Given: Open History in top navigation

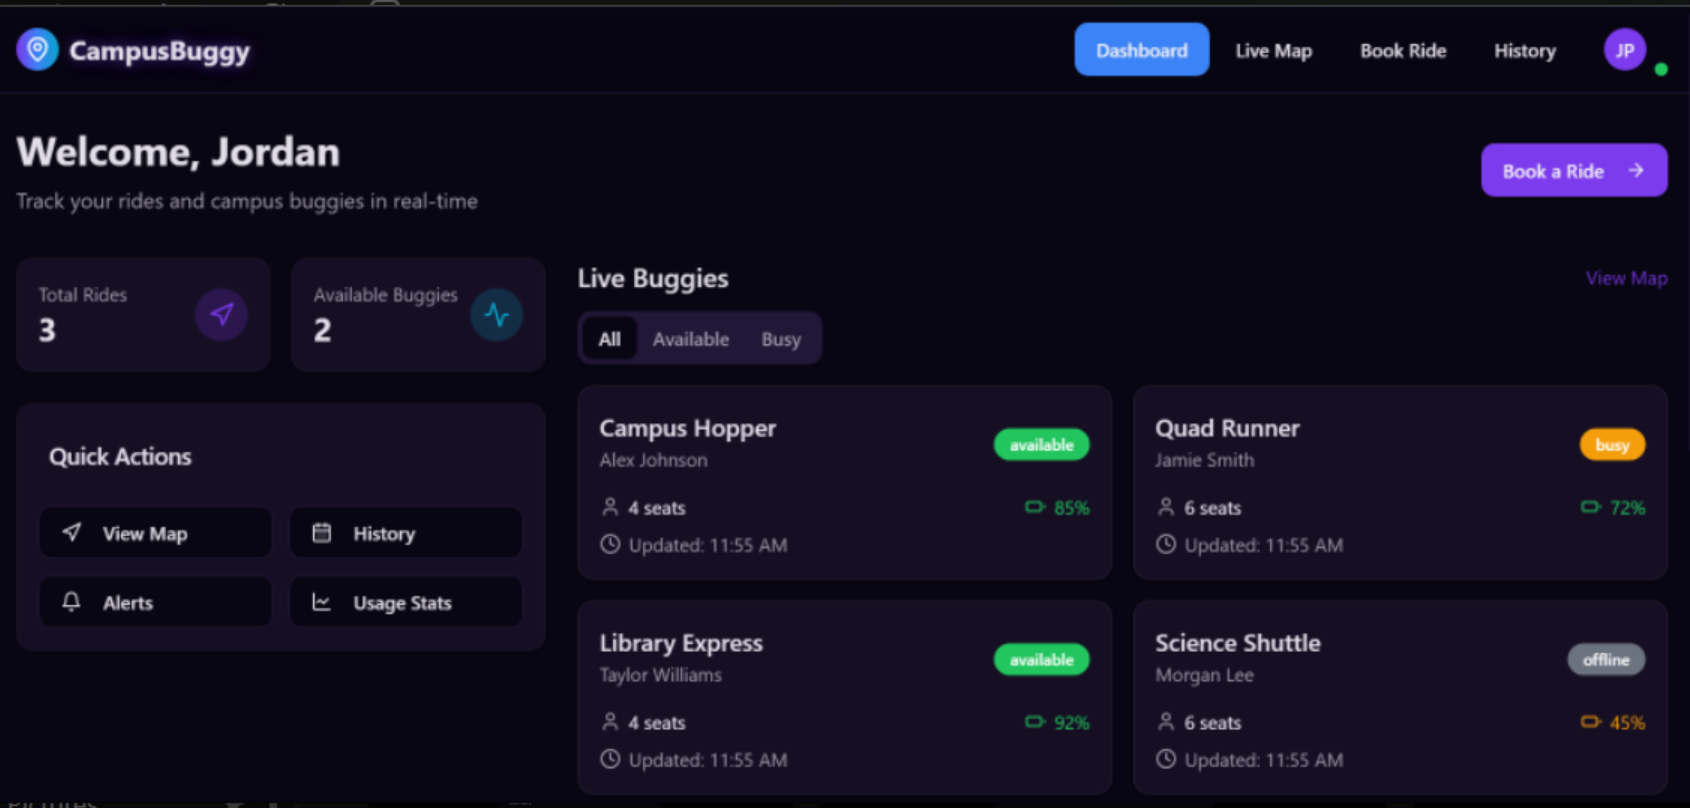Looking at the screenshot, I should (x=1525, y=50).
